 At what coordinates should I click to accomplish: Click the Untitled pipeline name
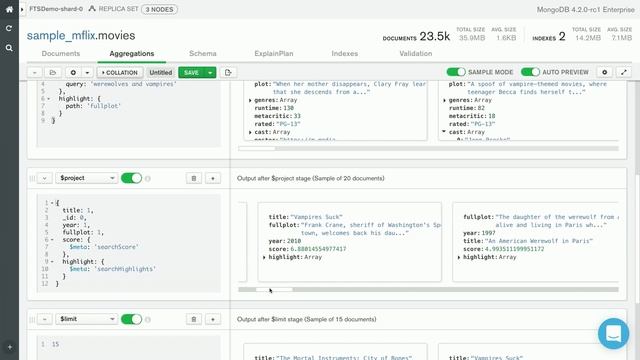tap(160, 72)
